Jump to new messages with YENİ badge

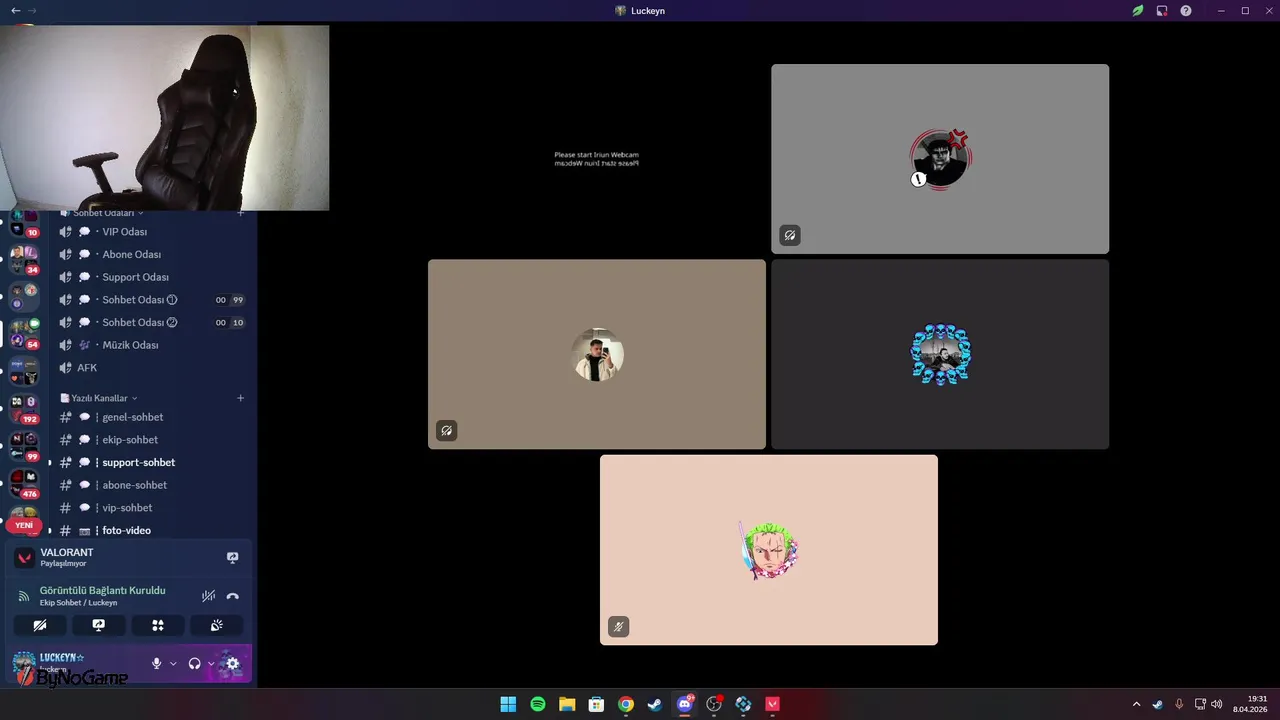[x=24, y=525]
